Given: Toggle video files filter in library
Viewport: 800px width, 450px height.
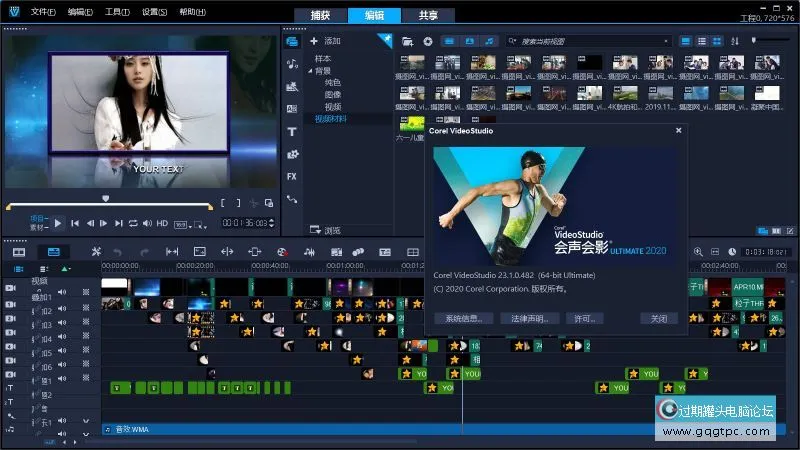Looking at the screenshot, I should [x=449, y=41].
